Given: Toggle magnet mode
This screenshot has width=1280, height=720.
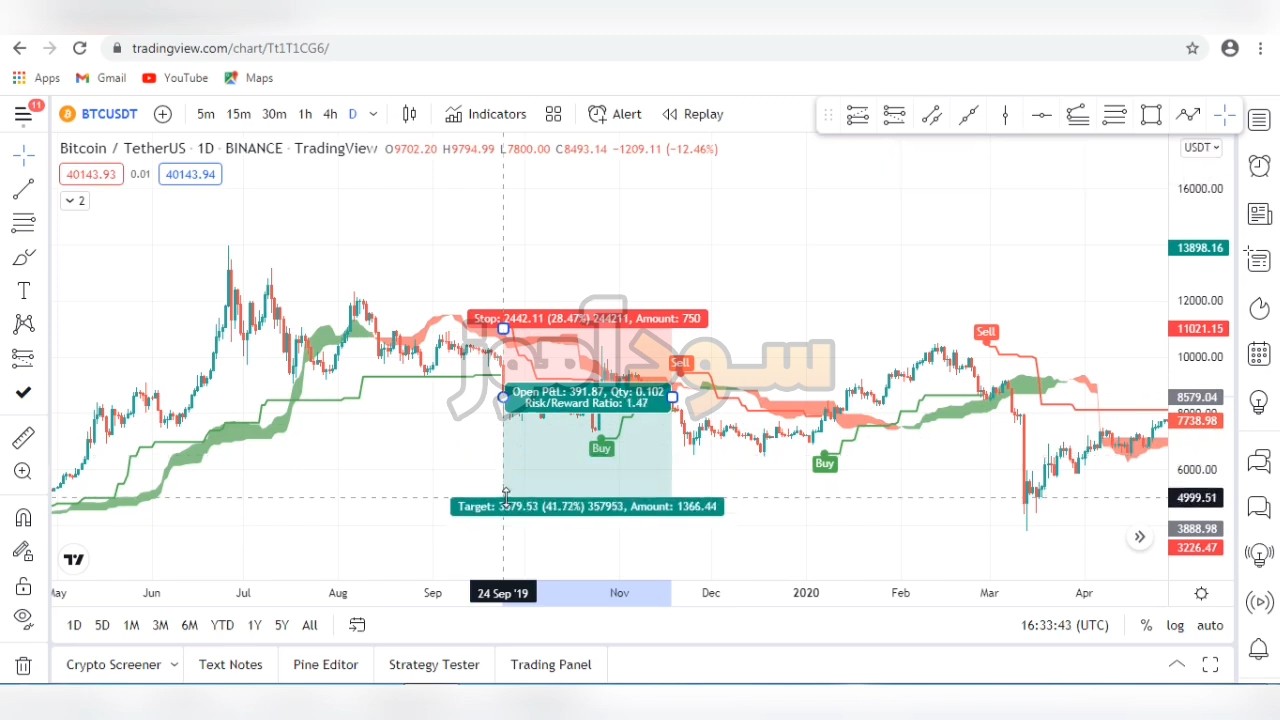Looking at the screenshot, I should click(24, 517).
